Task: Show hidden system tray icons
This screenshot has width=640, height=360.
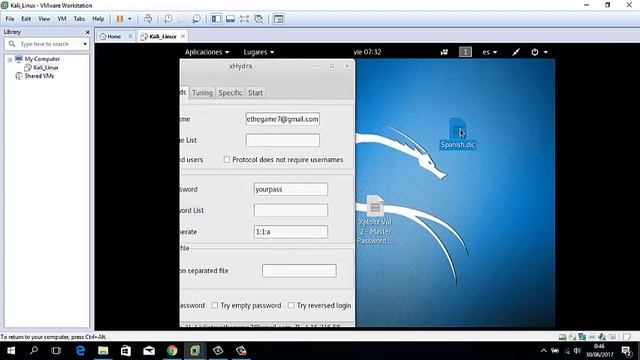Action: coord(543,351)
